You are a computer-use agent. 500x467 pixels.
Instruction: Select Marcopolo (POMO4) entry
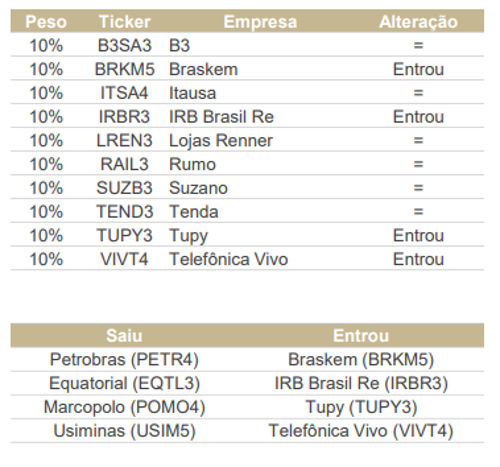pos(124,407)
